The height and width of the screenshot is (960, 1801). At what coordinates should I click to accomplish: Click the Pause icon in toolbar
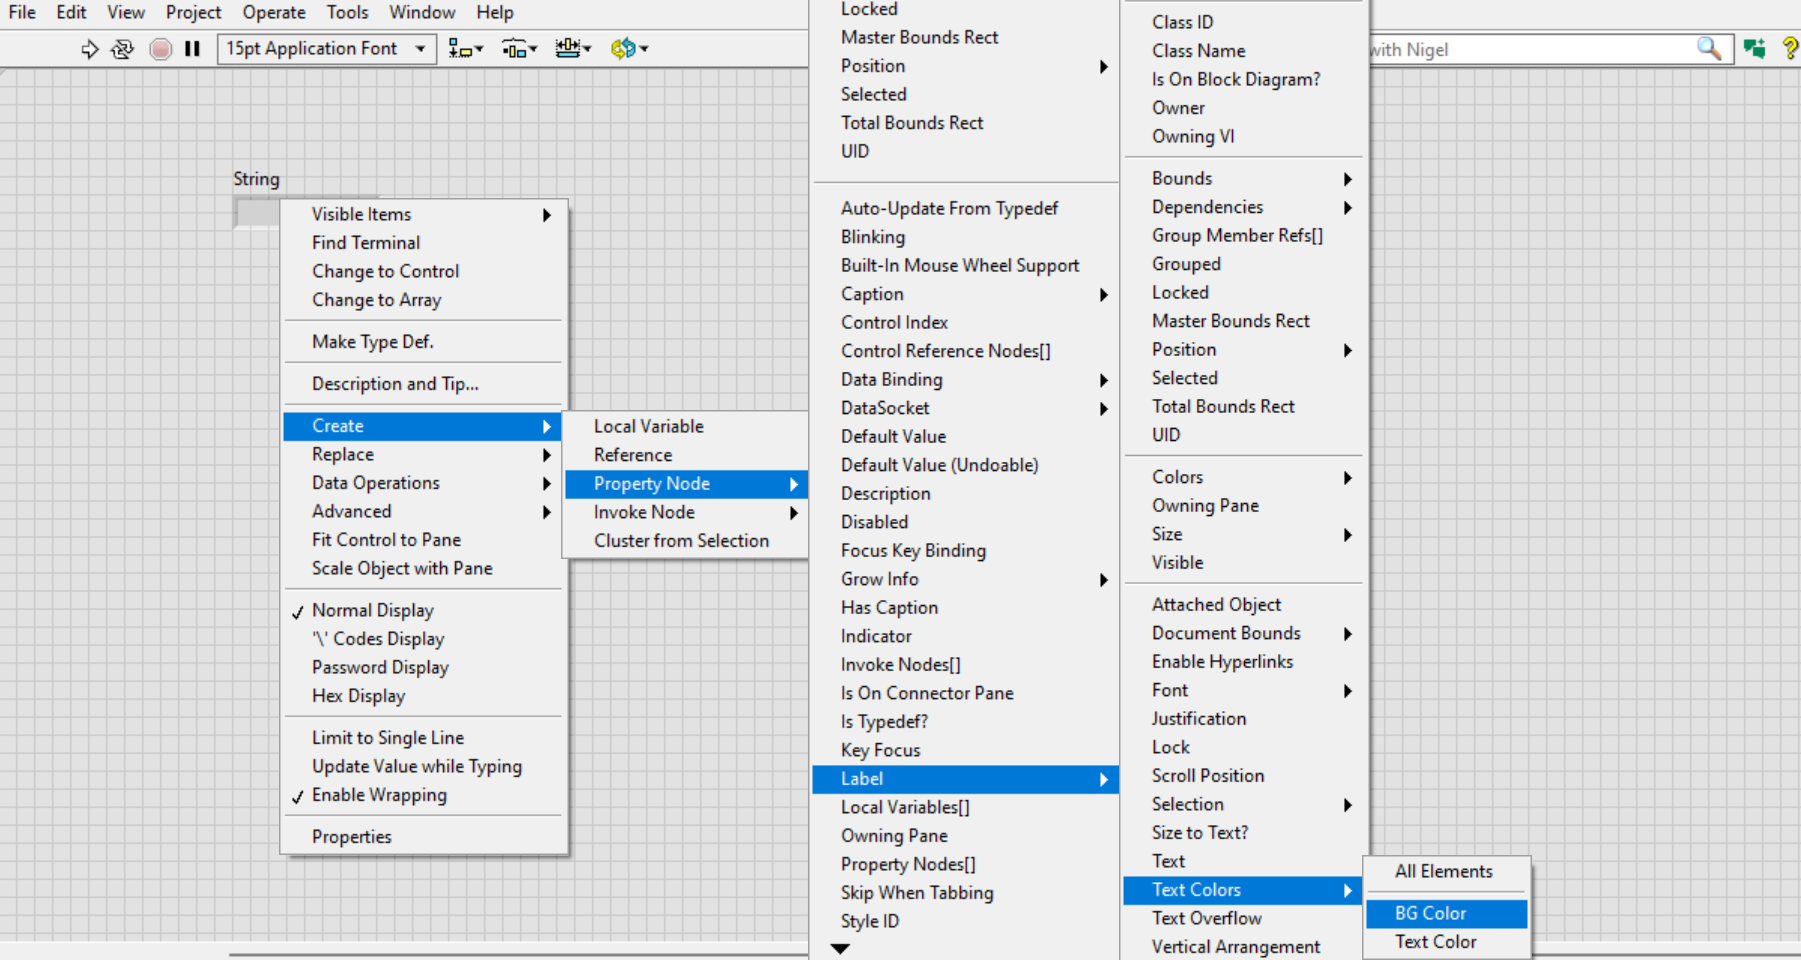[x=193, y=49]
